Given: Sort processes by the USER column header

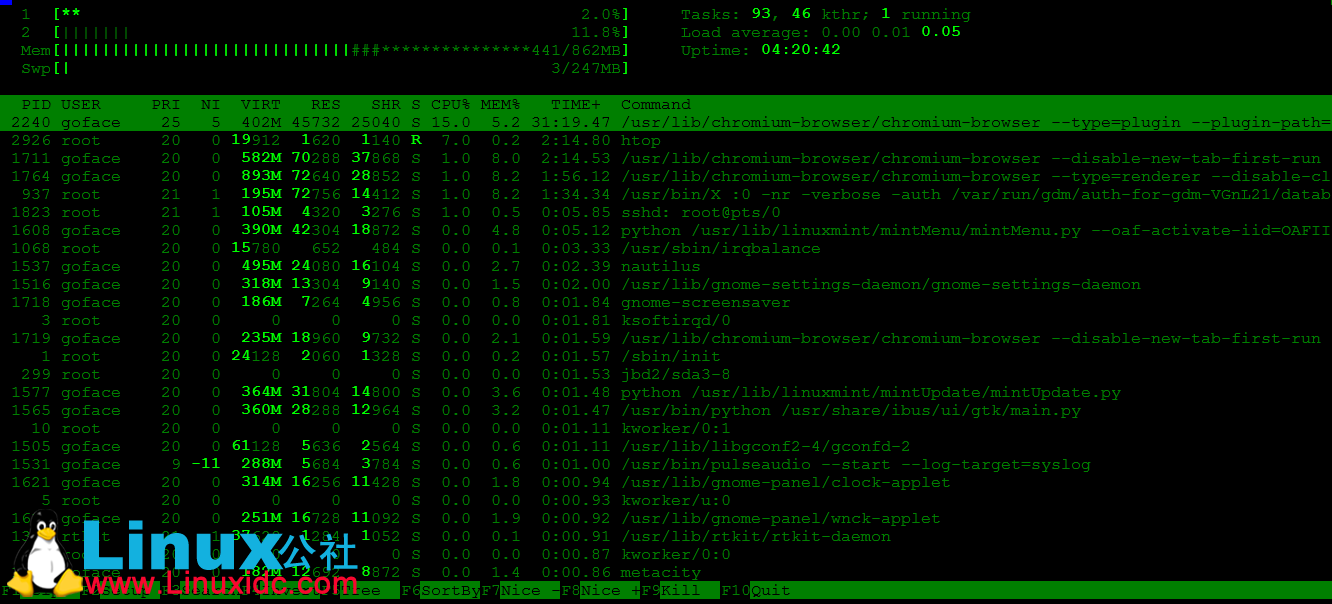Looking at the screenshot, I should [x=80, y=104].
